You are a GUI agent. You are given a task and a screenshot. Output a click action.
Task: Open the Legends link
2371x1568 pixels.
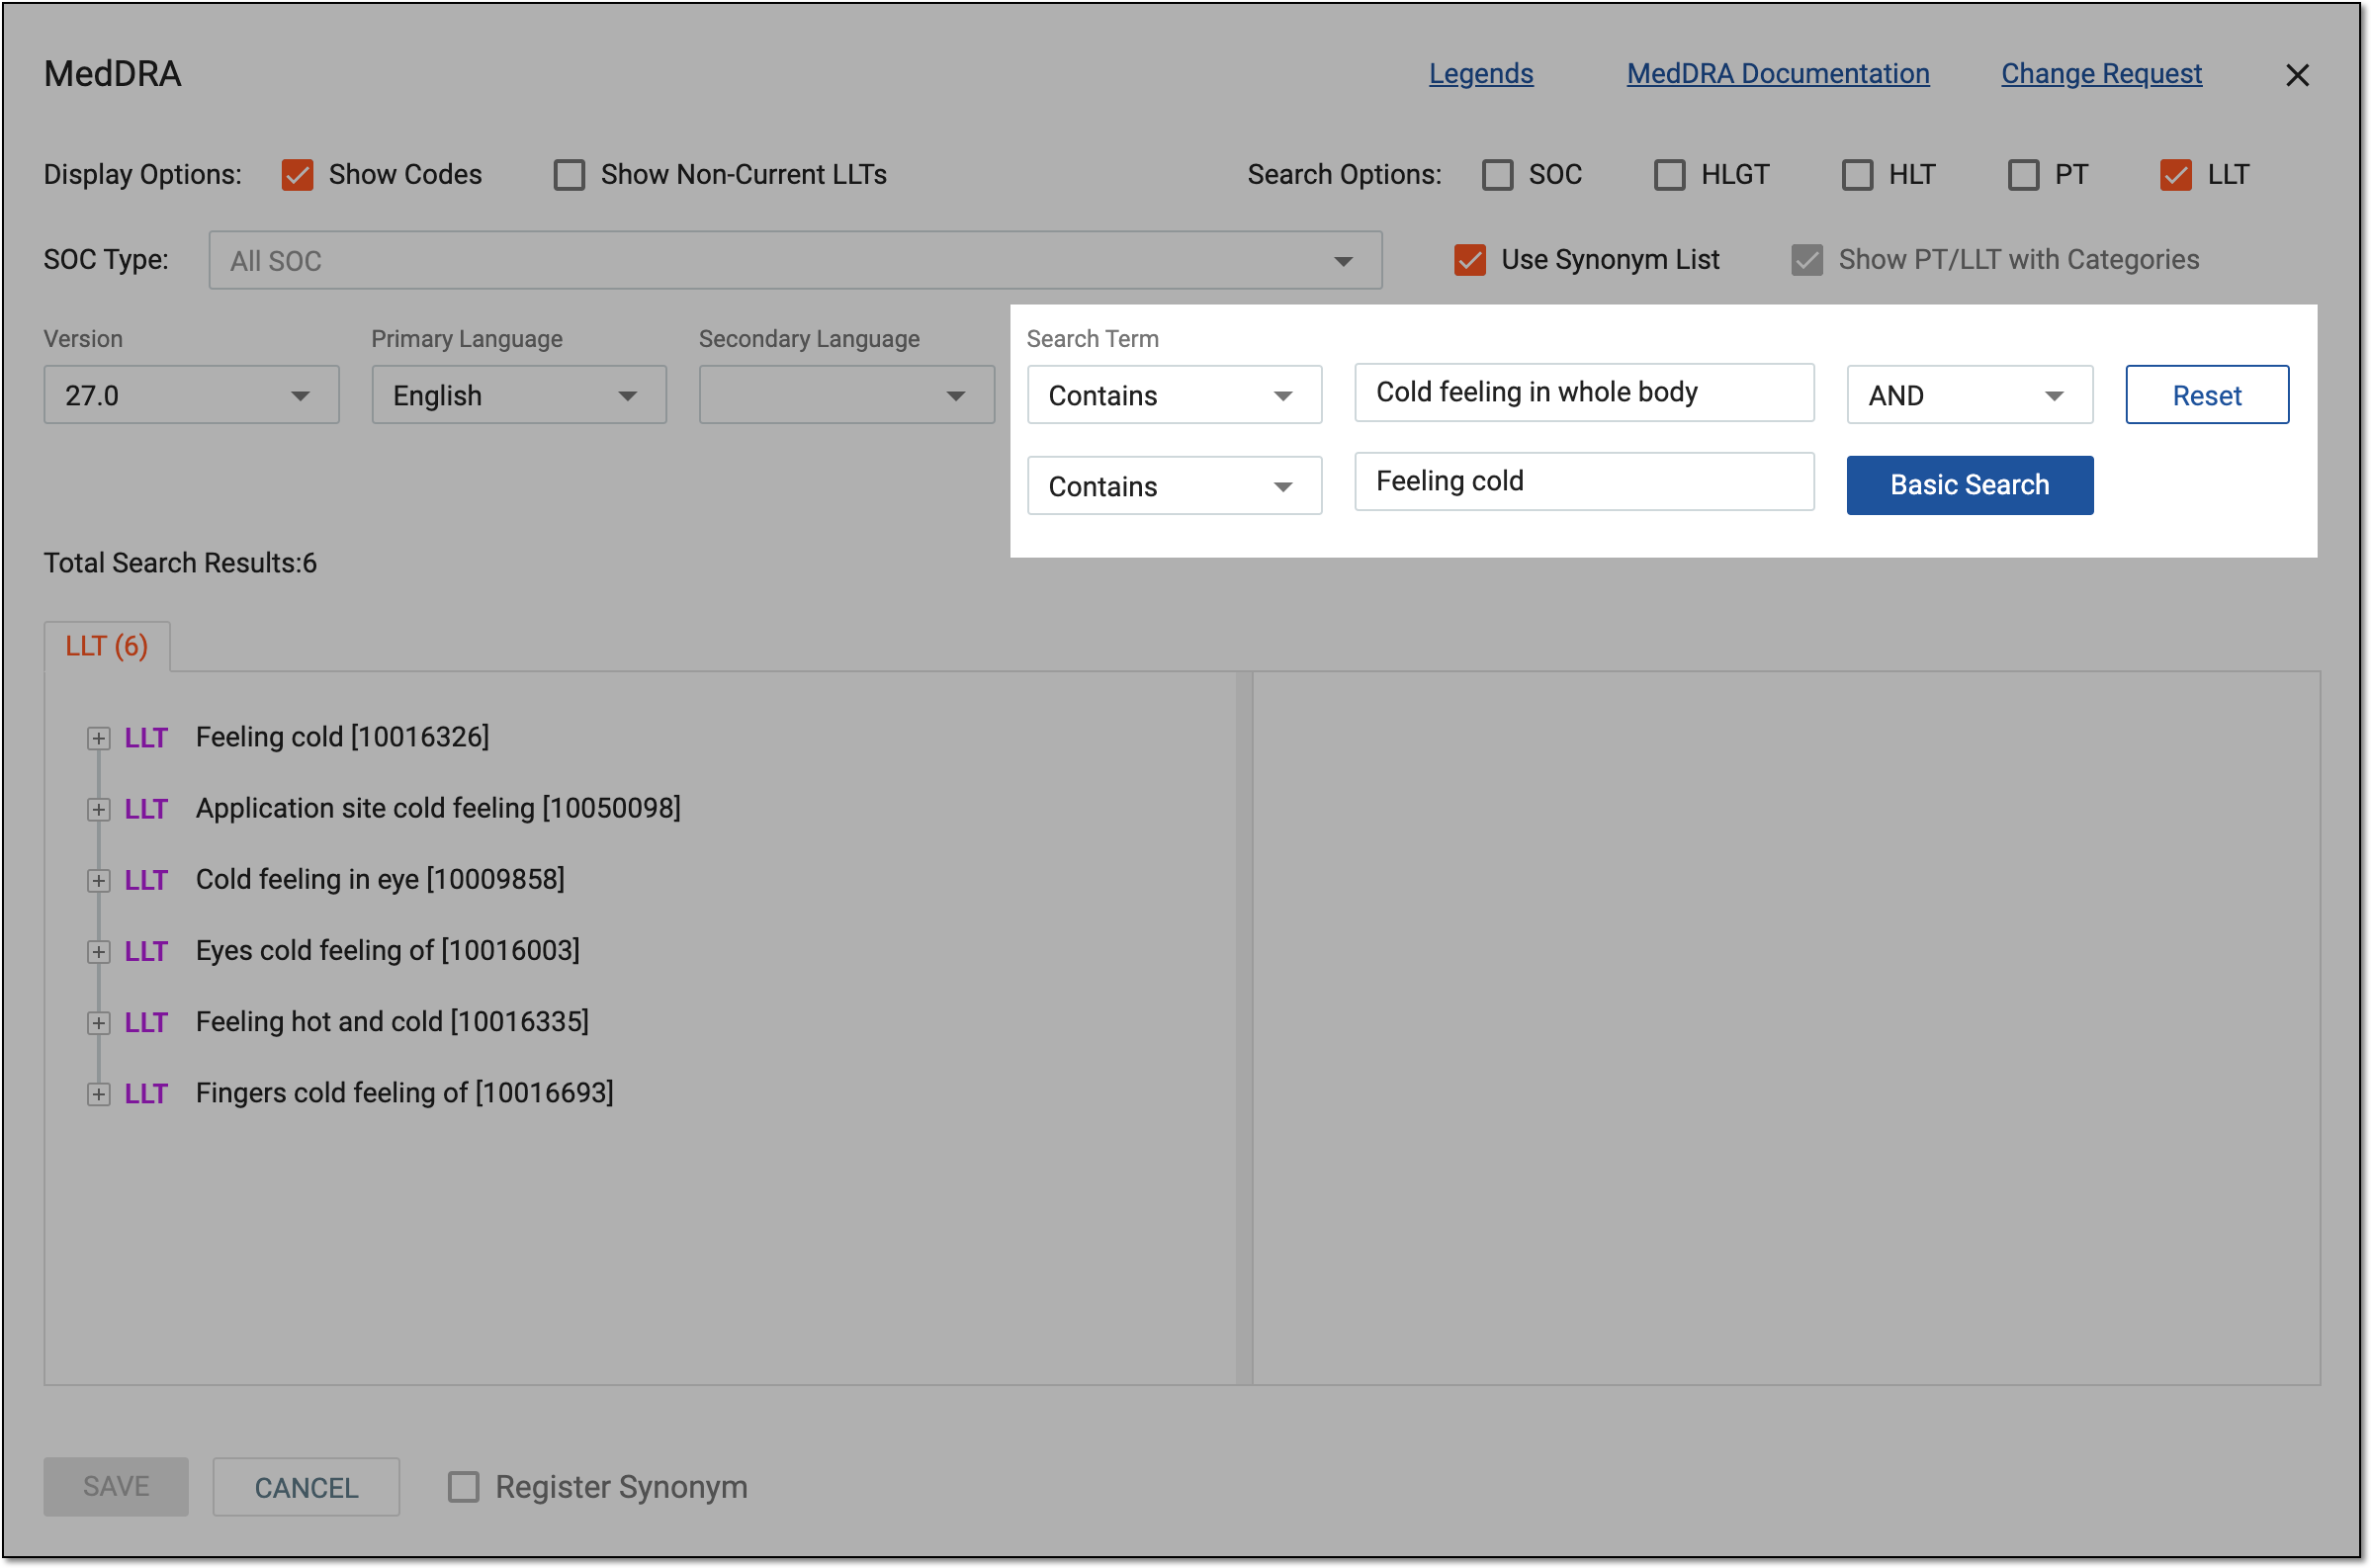pos(1480,74)
